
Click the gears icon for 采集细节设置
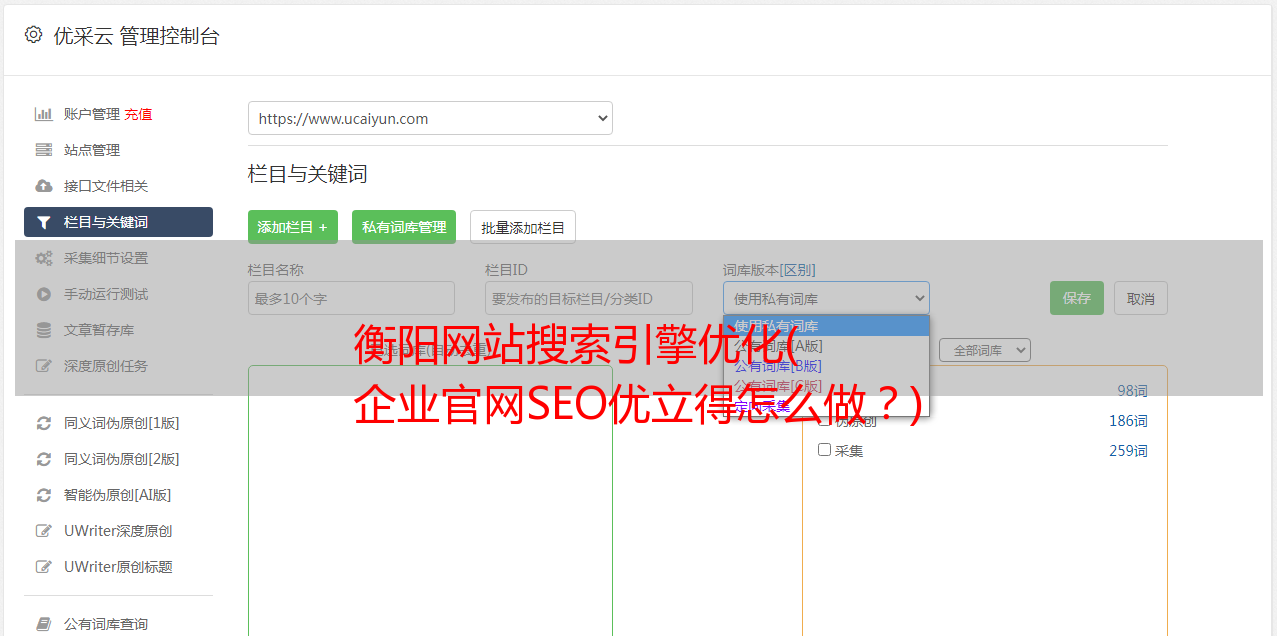click(43, 258)
